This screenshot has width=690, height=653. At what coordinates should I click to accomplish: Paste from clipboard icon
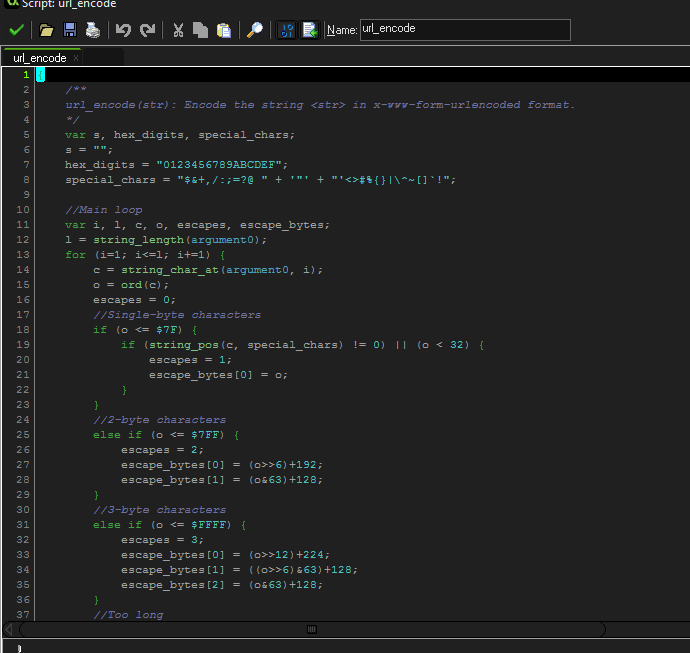(x=224, y=30)
